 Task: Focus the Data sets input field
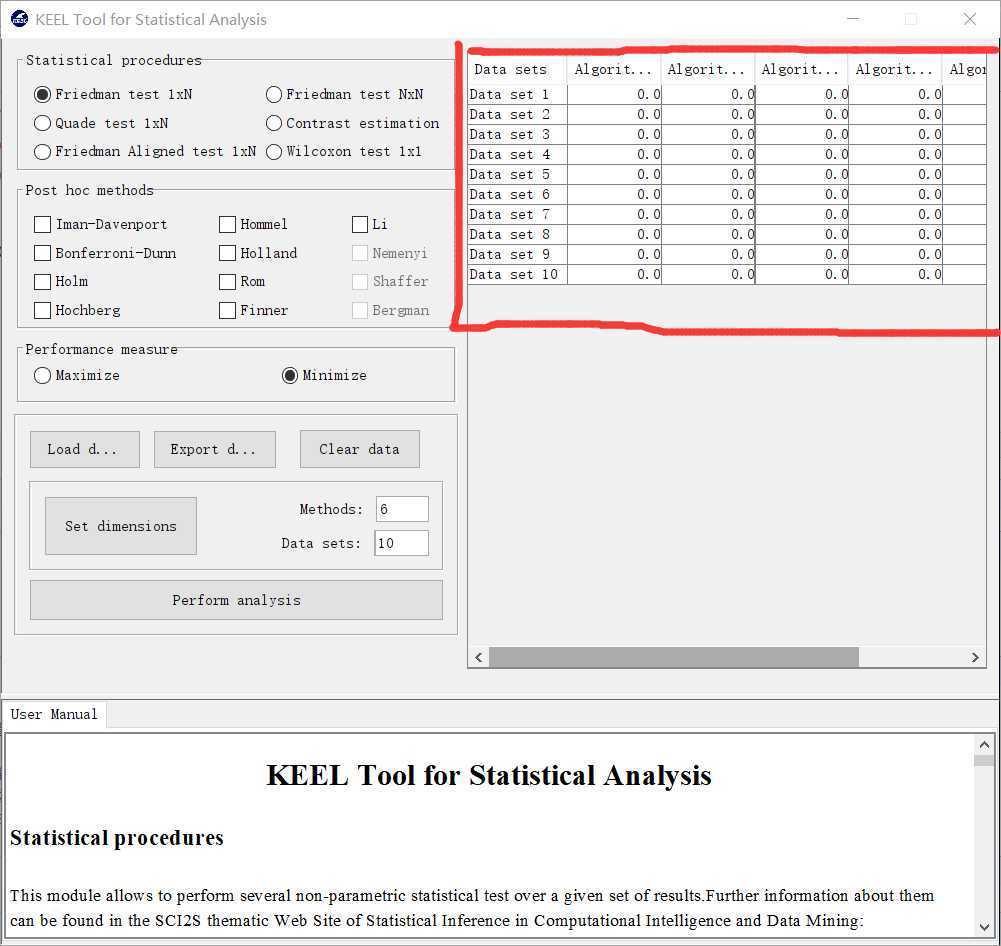click(401, 543)
